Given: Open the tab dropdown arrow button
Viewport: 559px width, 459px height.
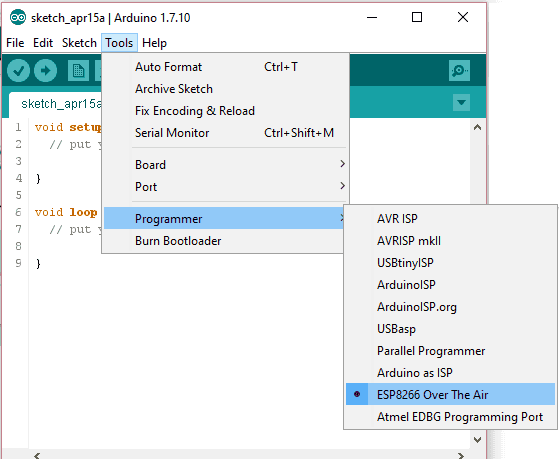Looking at the screenshot, I should tap(461, 102).
